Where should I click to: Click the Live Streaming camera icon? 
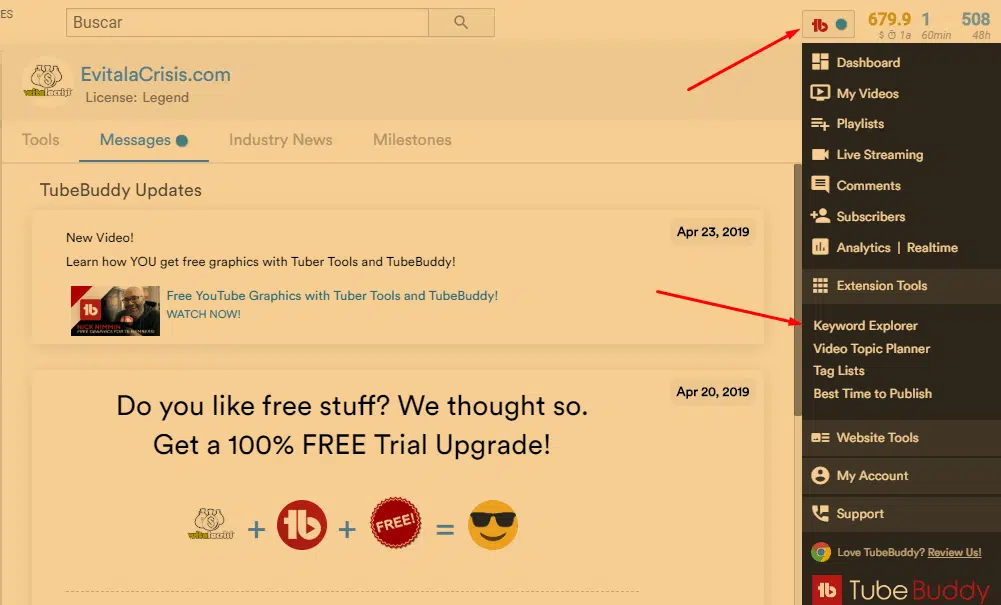pyautogui.click(x=820, y=154)
